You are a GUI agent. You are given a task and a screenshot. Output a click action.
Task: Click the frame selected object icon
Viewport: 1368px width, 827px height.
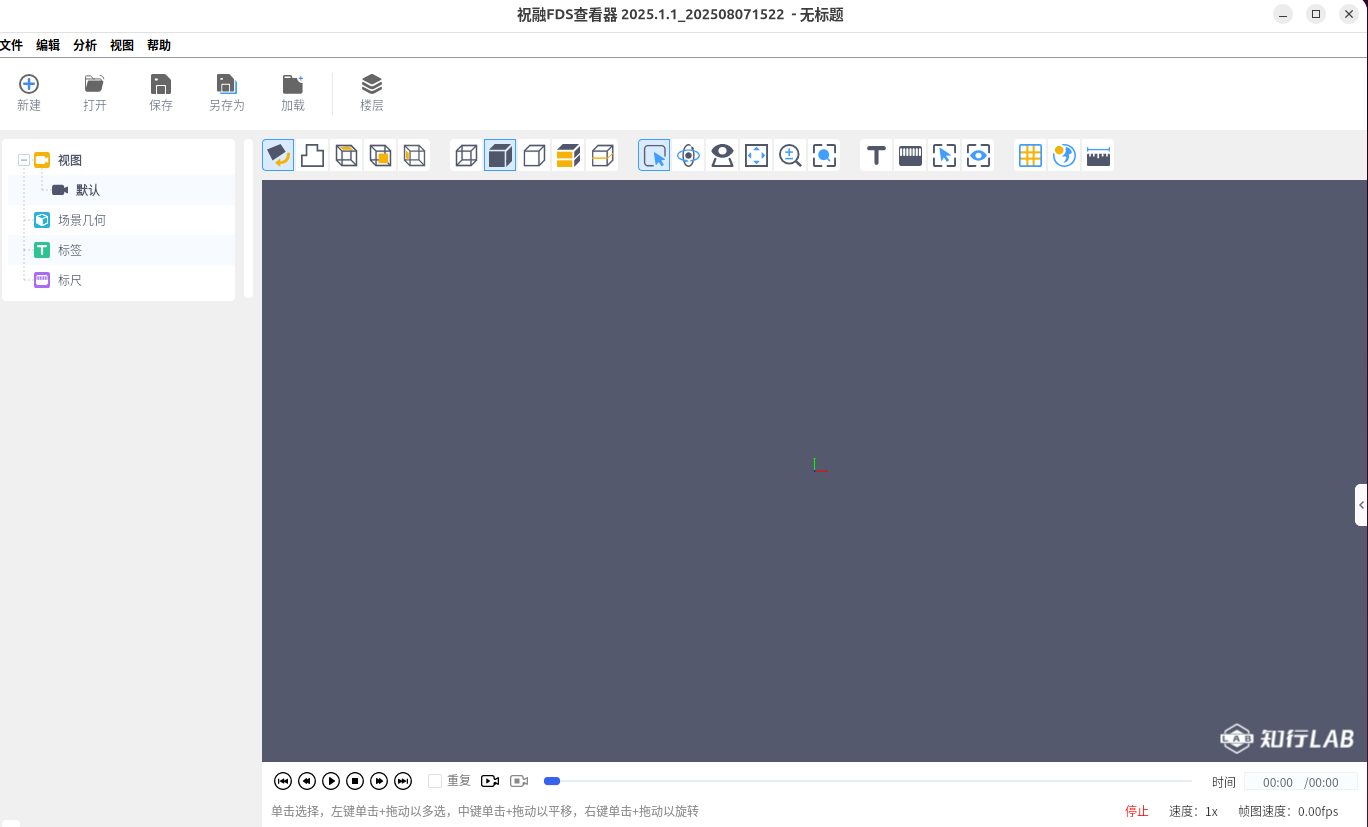point(944,155)
